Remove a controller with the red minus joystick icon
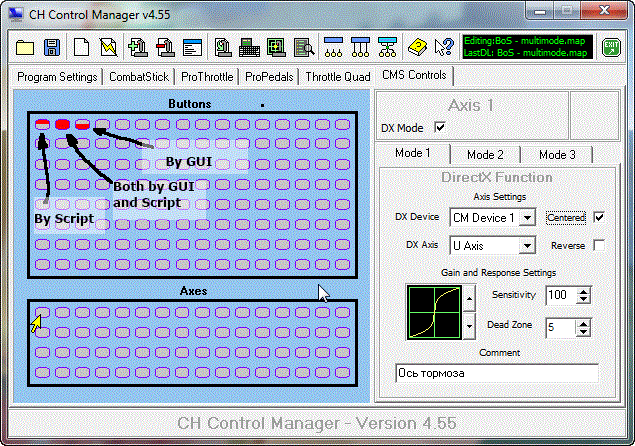 coord(165,47)
